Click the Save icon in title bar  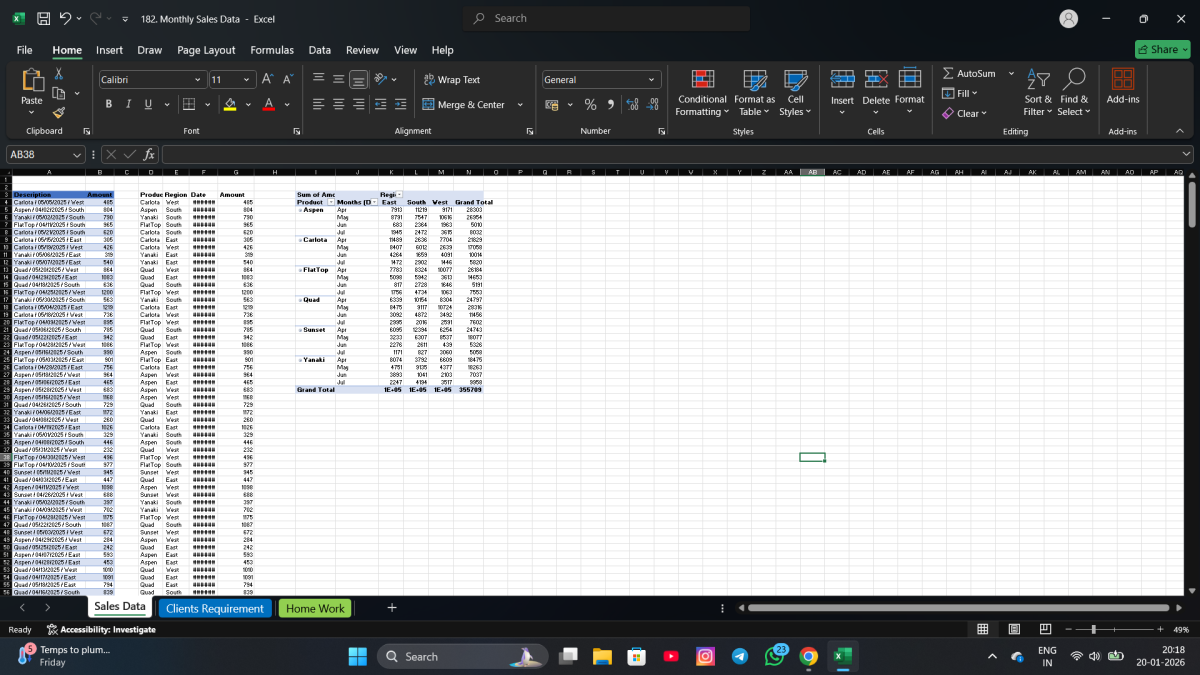tap(43, 18)
